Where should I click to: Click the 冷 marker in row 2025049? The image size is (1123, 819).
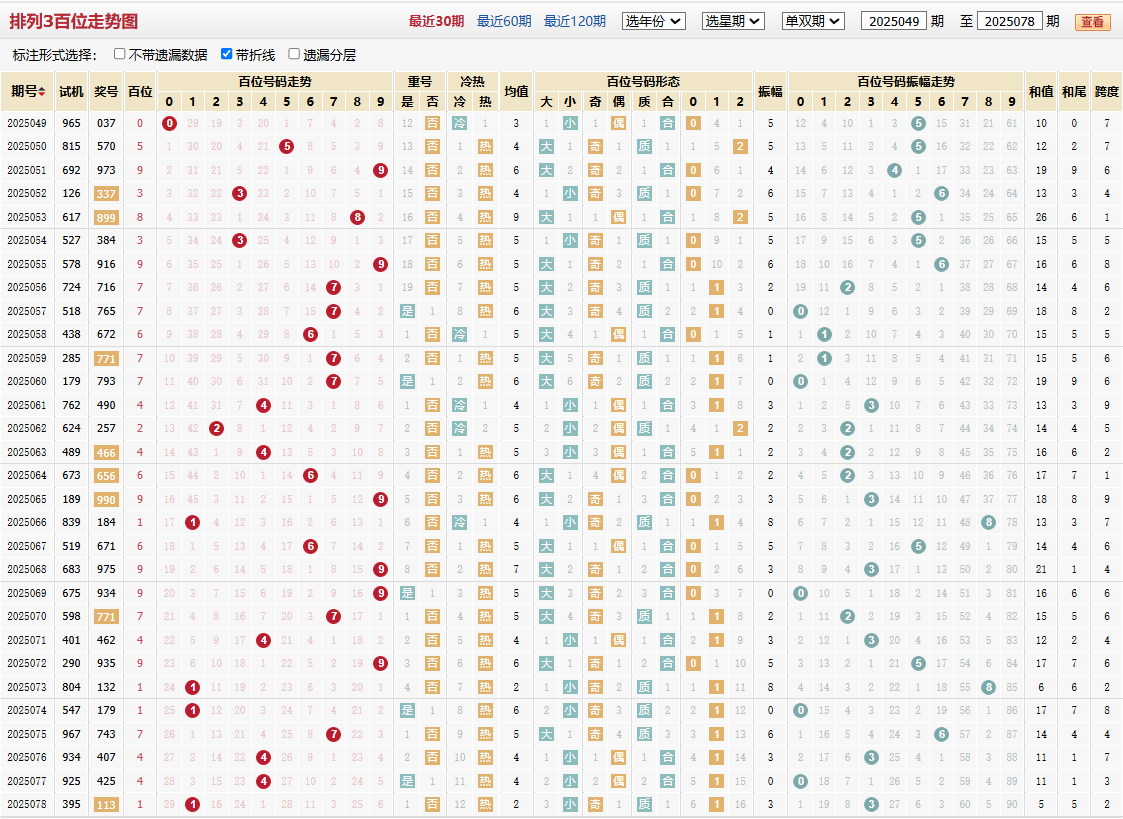(460, 123)
